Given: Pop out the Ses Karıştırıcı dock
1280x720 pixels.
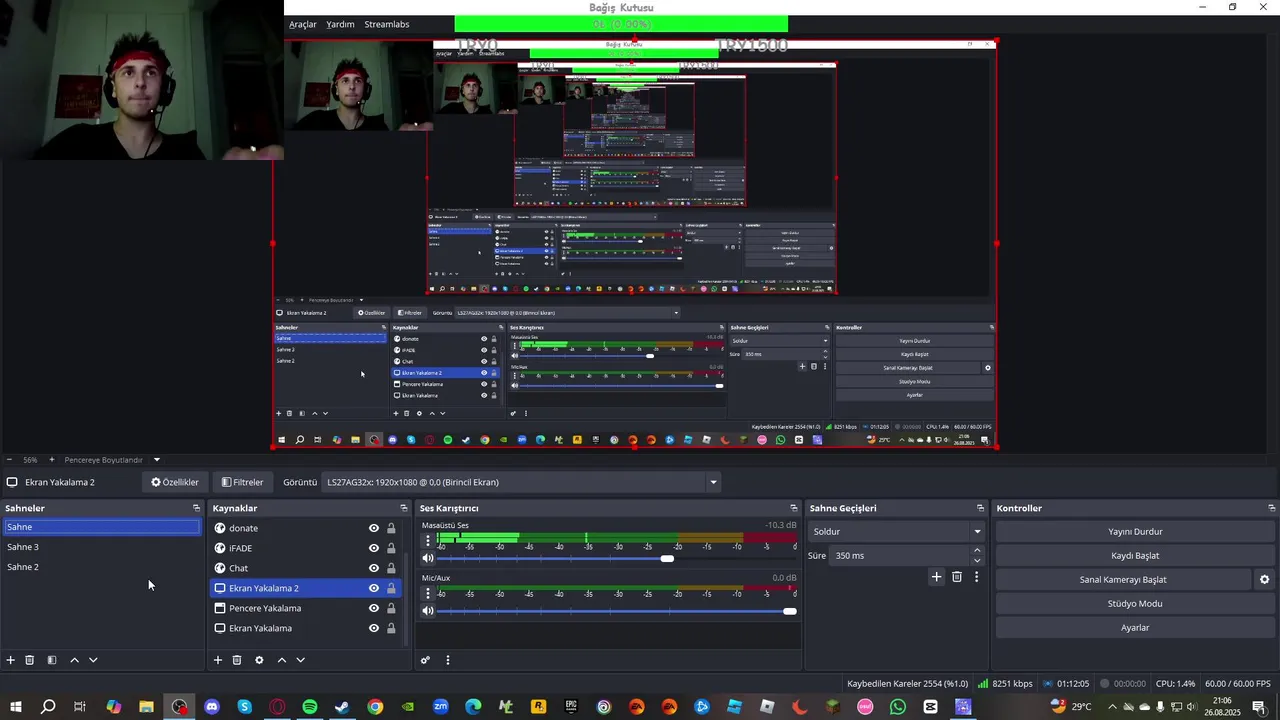Looking at the screenshot, I should (x=794, y=508).
